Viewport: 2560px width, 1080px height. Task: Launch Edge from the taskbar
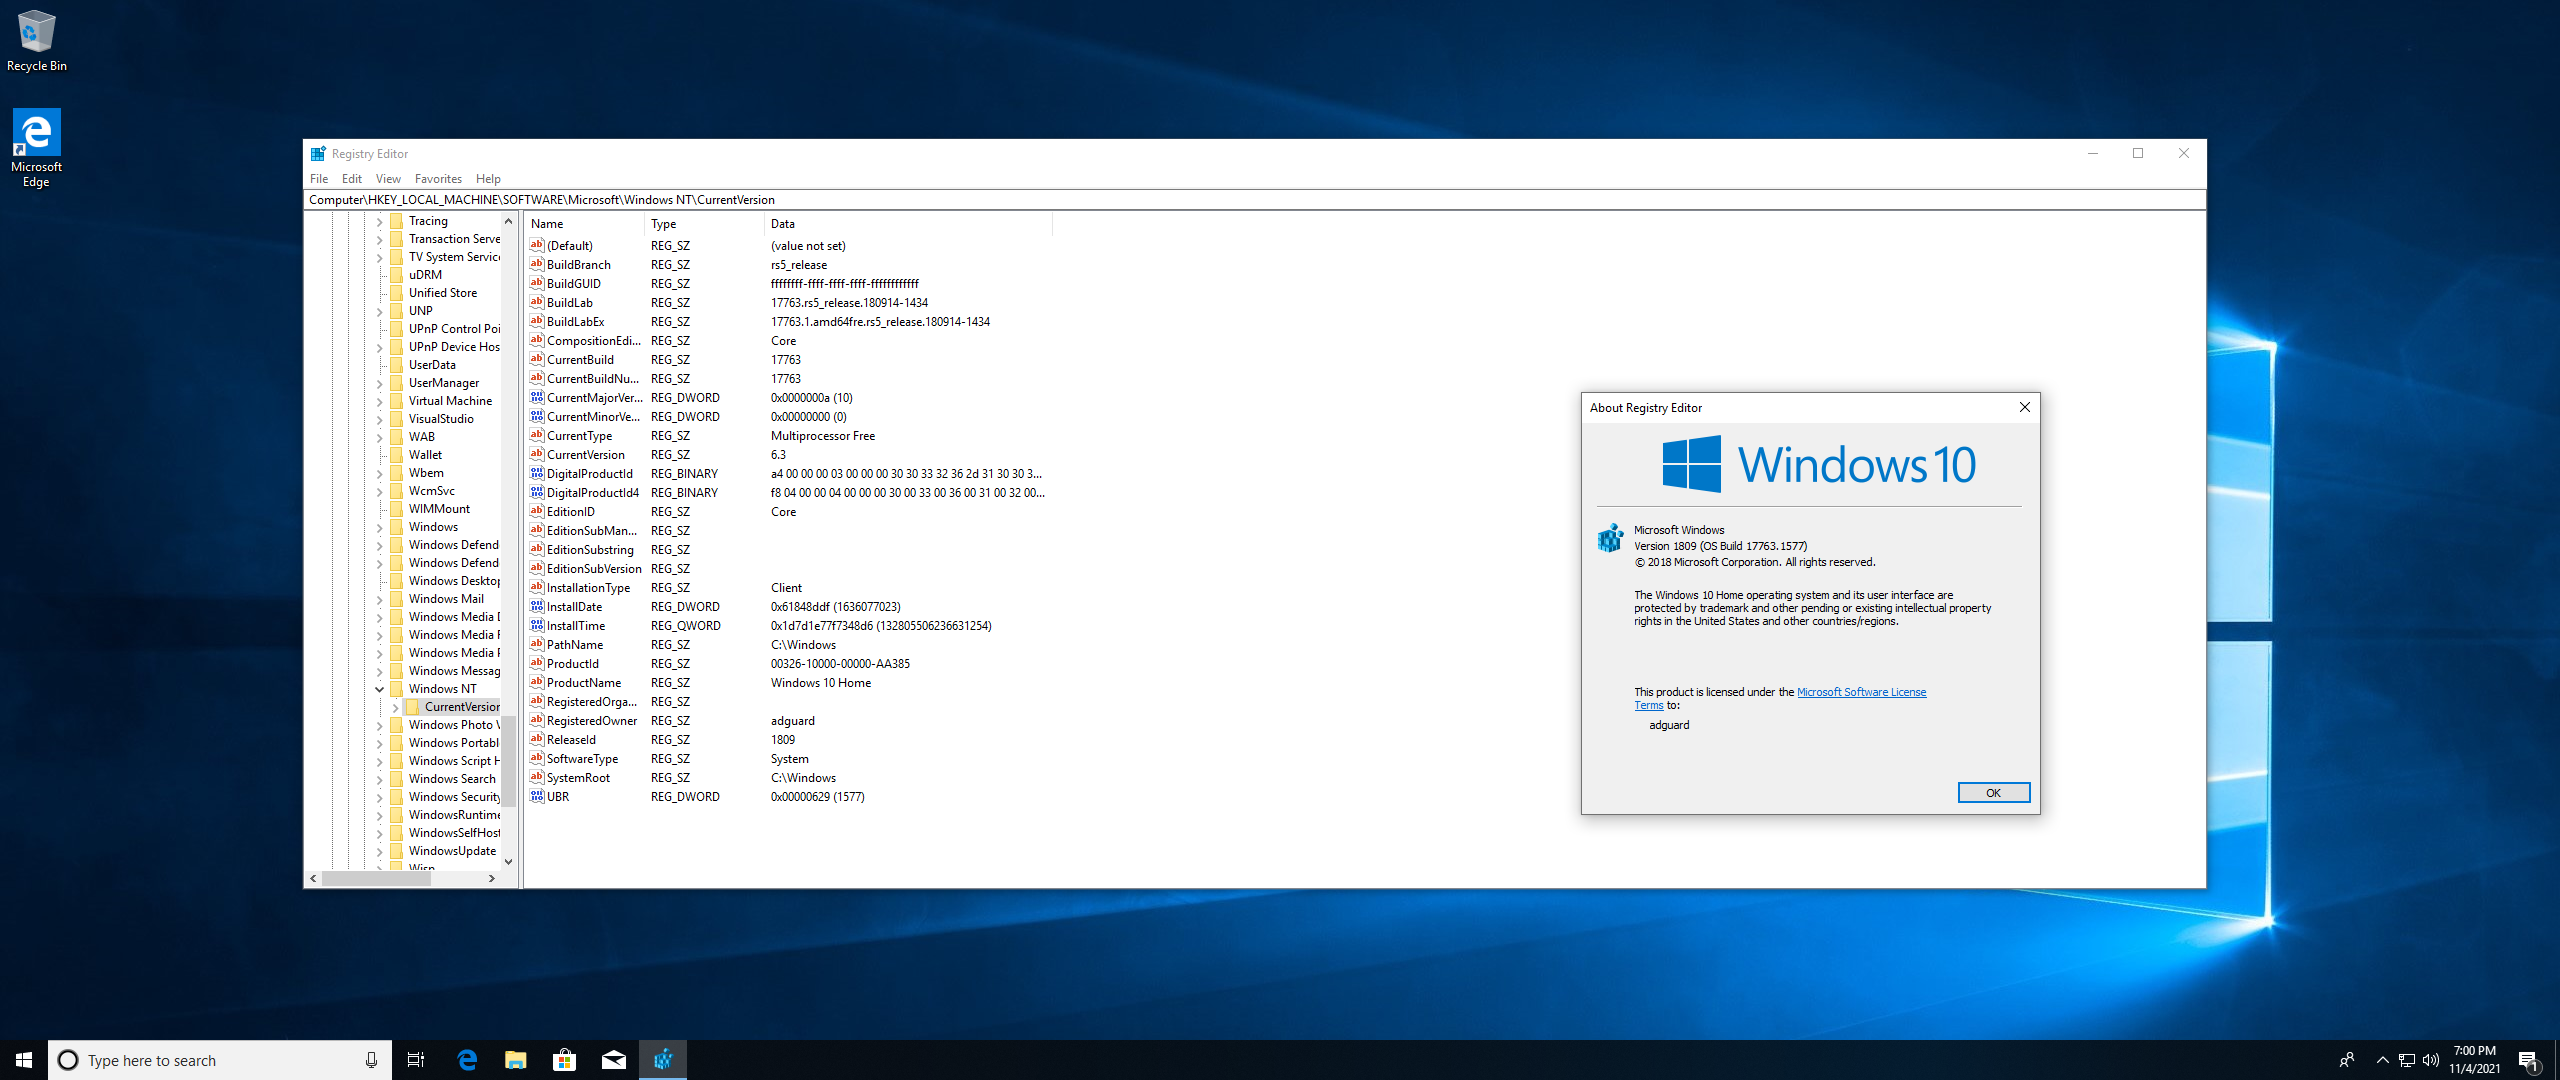[466, 1060]
